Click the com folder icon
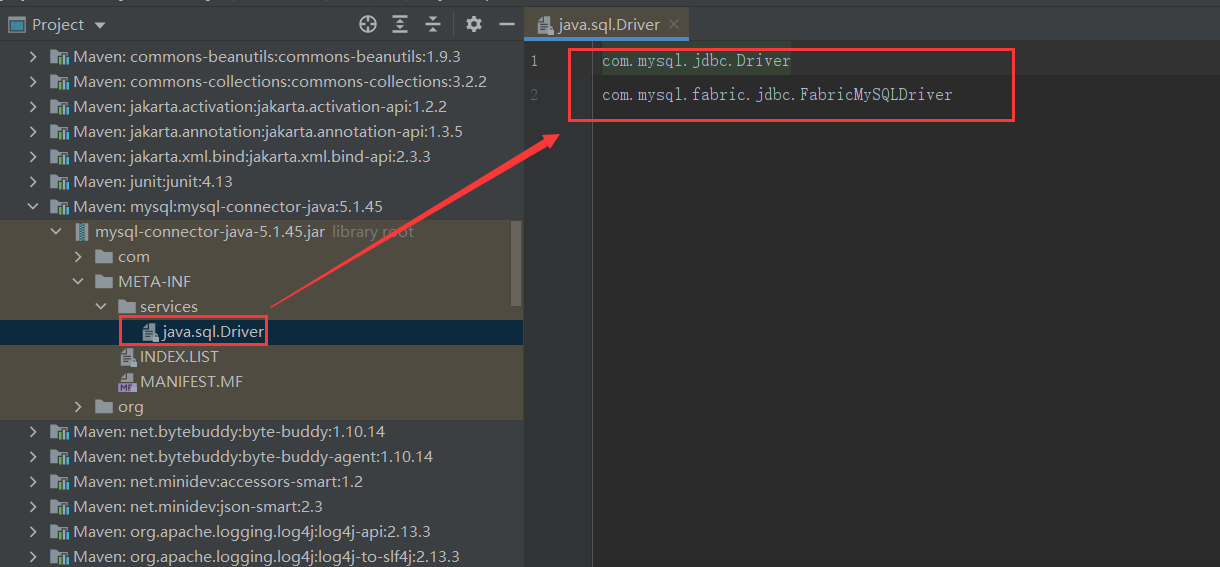The image size is (1220, 567). pyautogui.click(x=103, y=256)
